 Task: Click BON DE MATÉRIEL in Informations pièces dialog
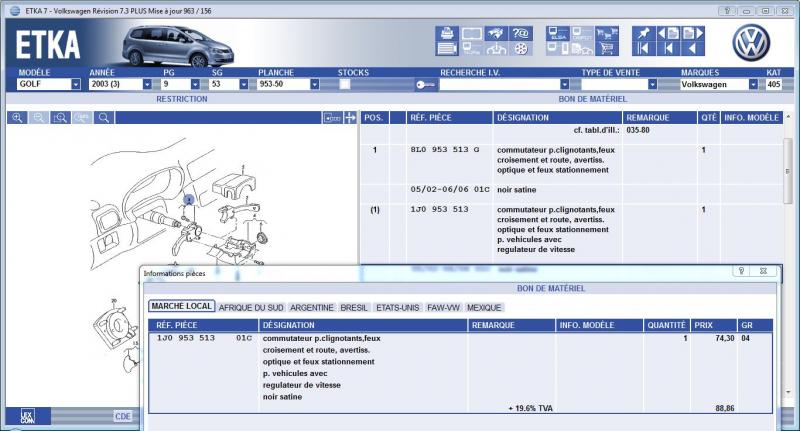tap(551, 289)
